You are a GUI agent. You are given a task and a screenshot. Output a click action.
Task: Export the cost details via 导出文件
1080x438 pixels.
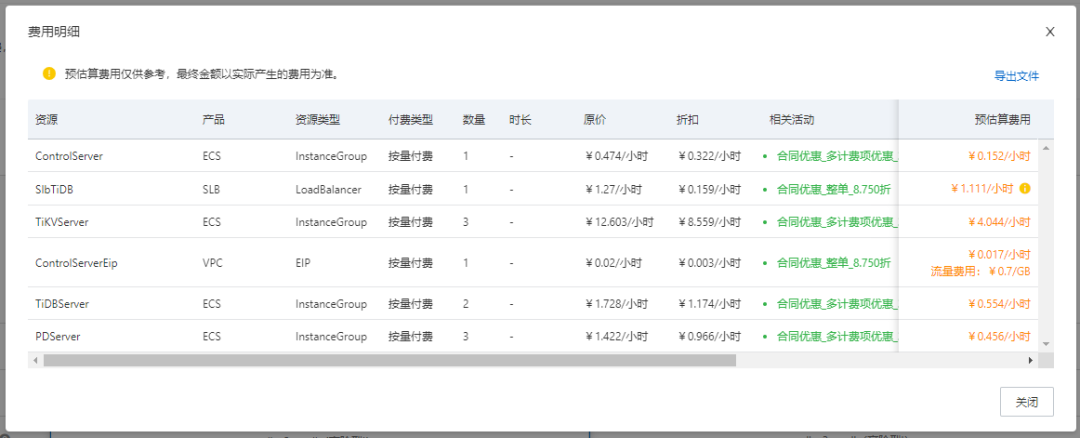pyautogui.click(x=1016, y=76)
